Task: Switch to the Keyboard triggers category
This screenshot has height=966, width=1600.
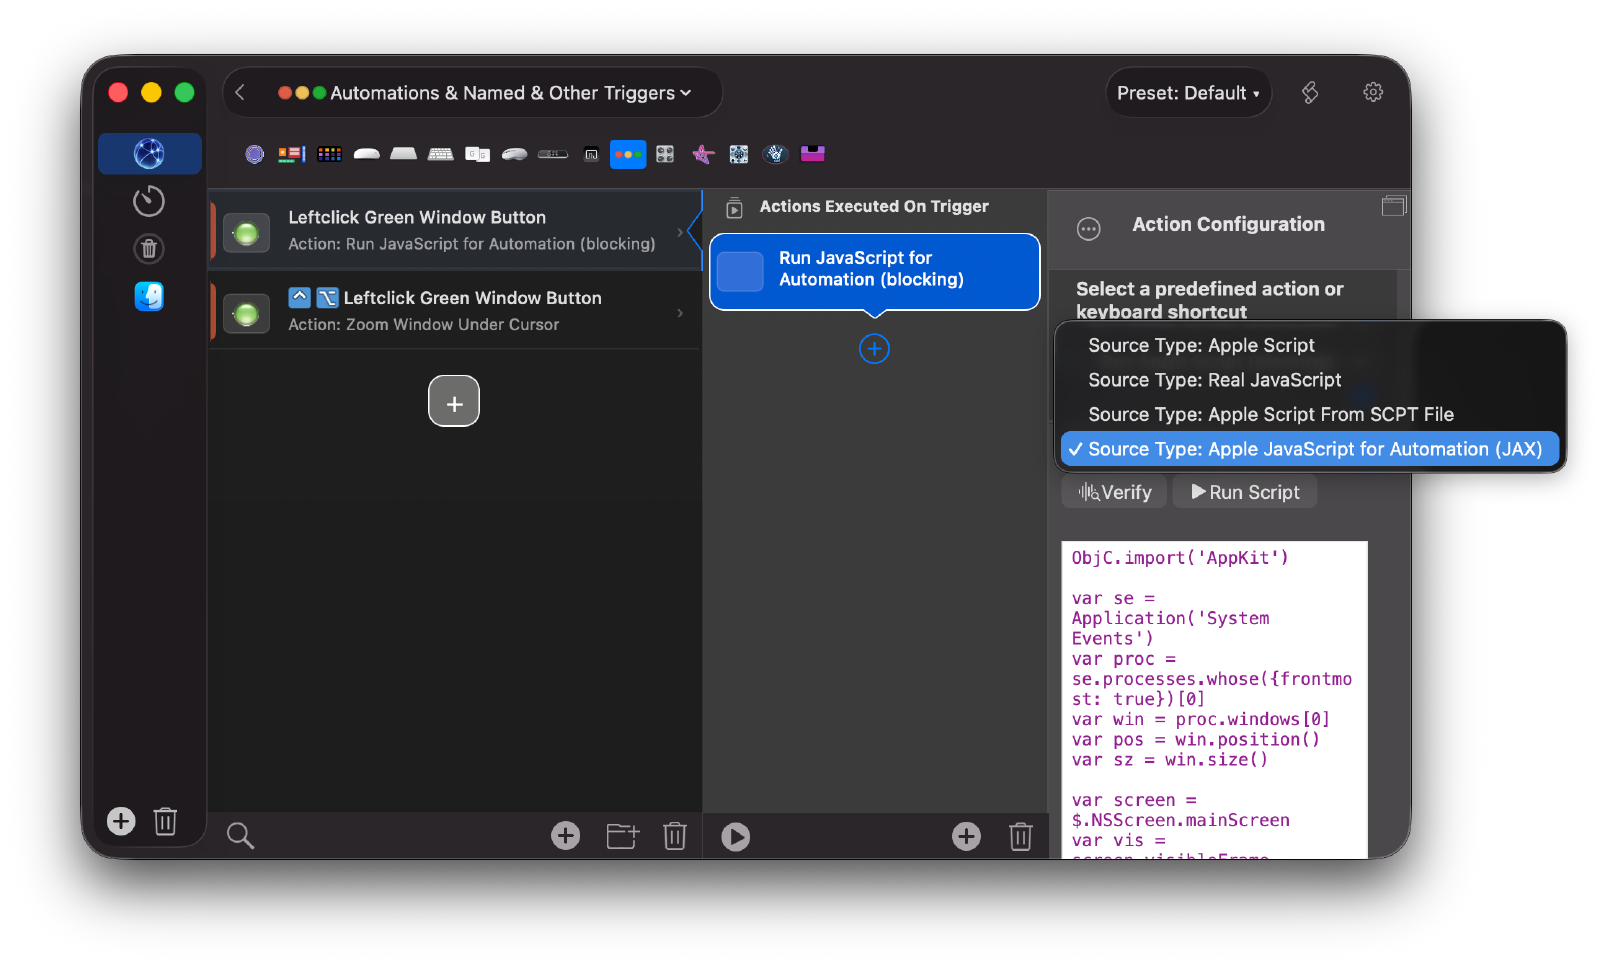Action: pyautogui.click(x=441, y=154)
